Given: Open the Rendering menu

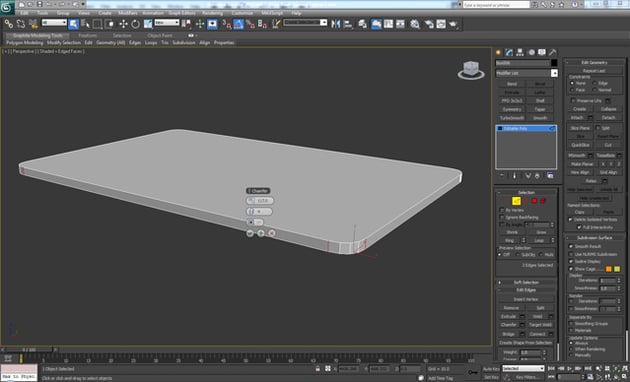Looking at the screenshot, I should pyautogui.click(x=213, y=13).
